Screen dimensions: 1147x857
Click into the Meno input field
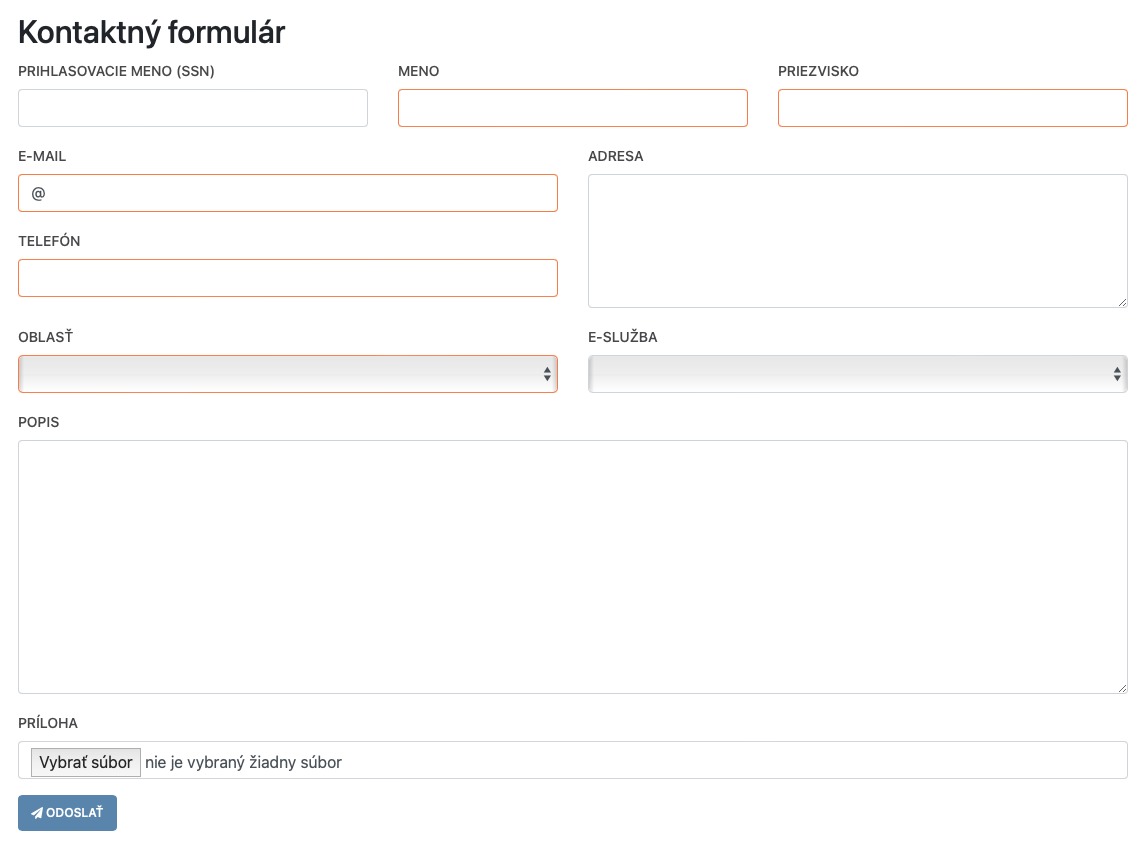coord(572,108)
